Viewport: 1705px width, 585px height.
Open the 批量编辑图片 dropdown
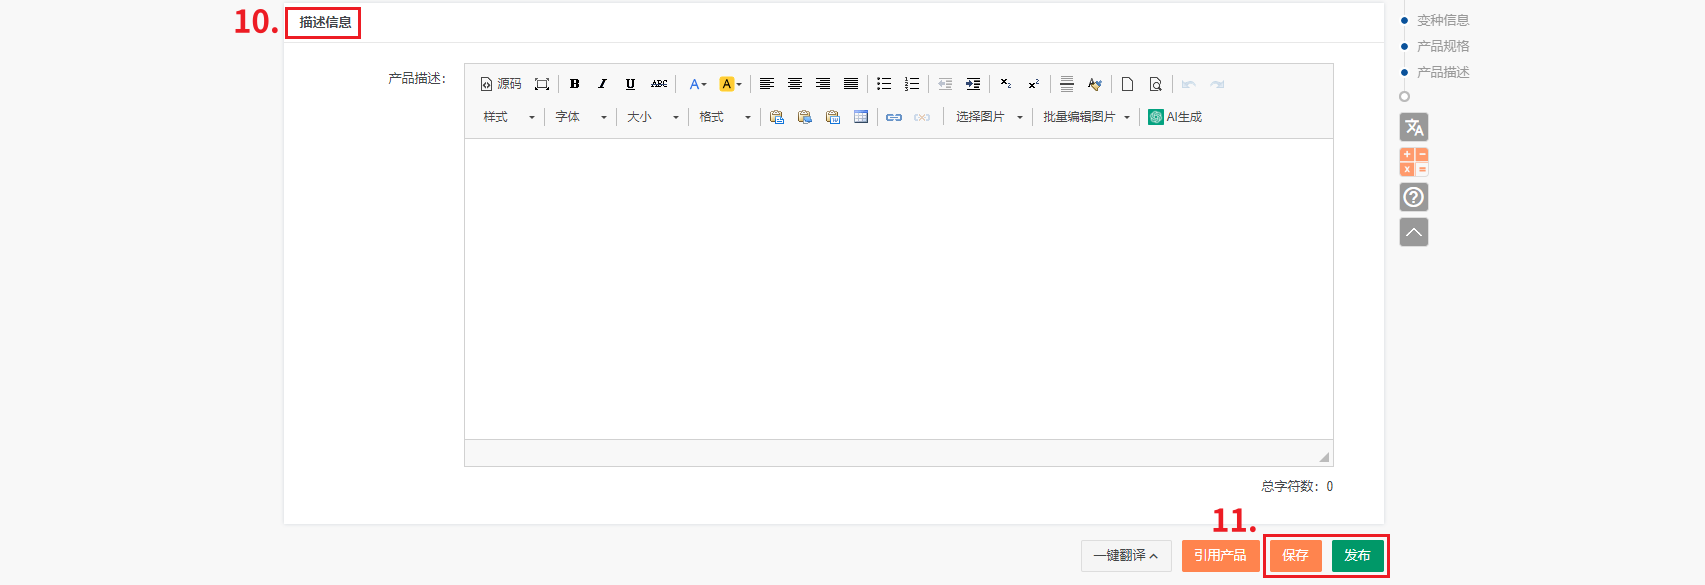click(x=1086, y=117)
